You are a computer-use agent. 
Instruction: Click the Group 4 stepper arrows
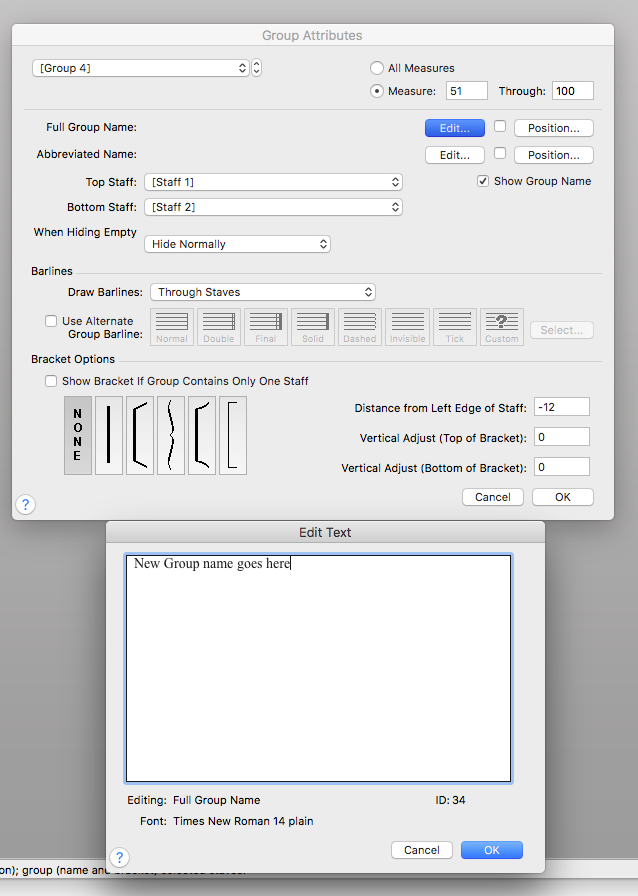coord(257,68)
